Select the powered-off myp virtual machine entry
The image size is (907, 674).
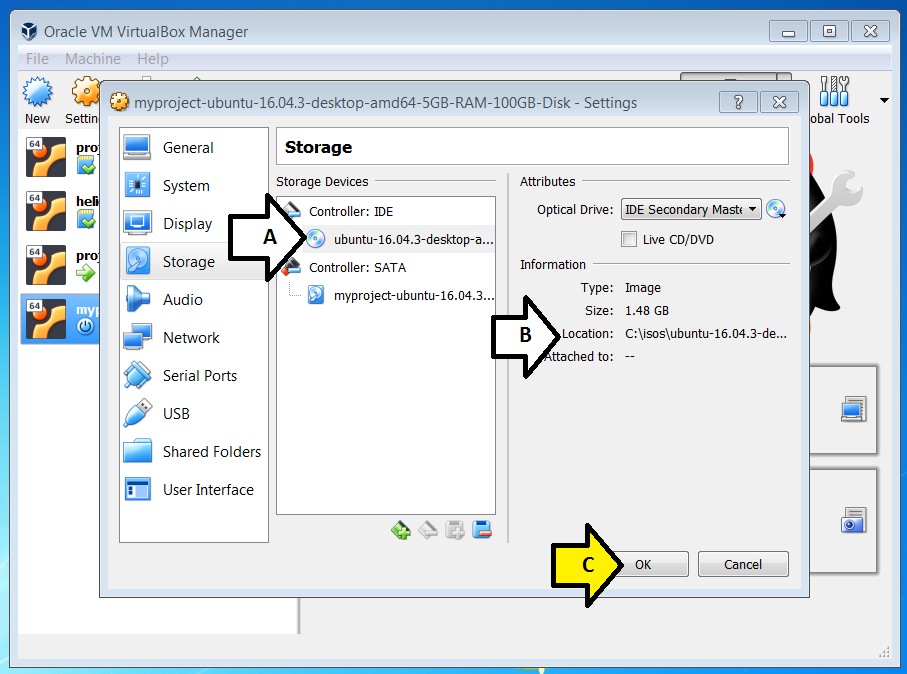pos(61,318)
